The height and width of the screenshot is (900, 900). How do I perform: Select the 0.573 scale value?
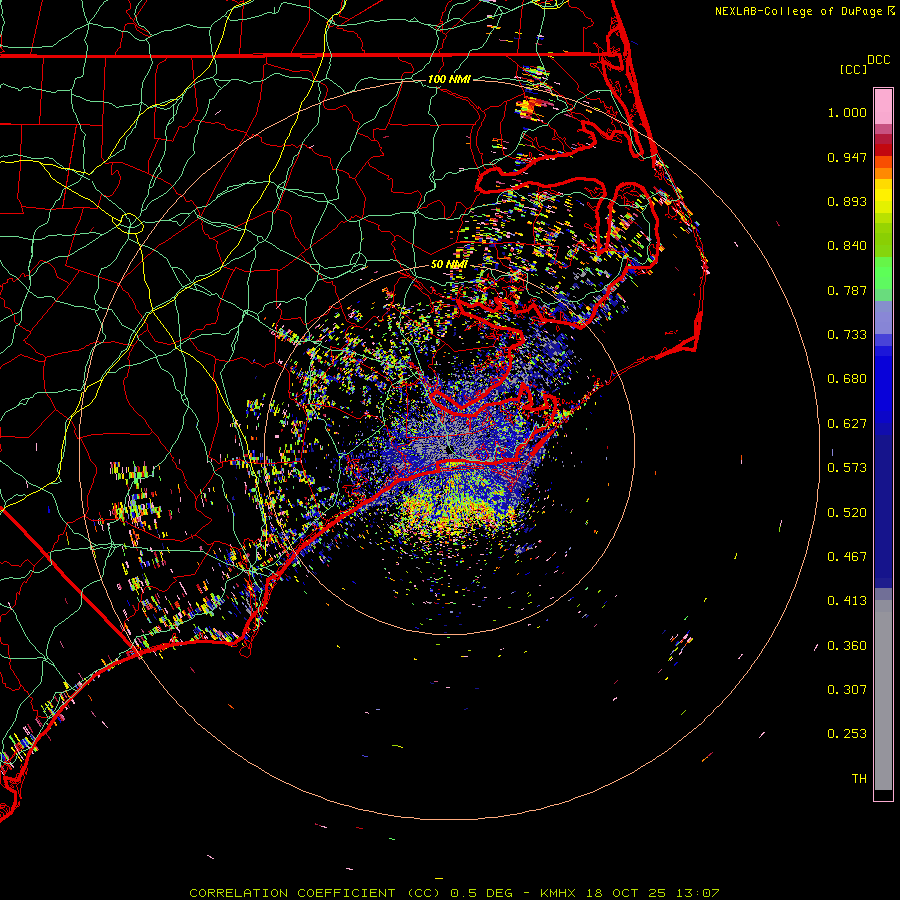pos(847,468)
